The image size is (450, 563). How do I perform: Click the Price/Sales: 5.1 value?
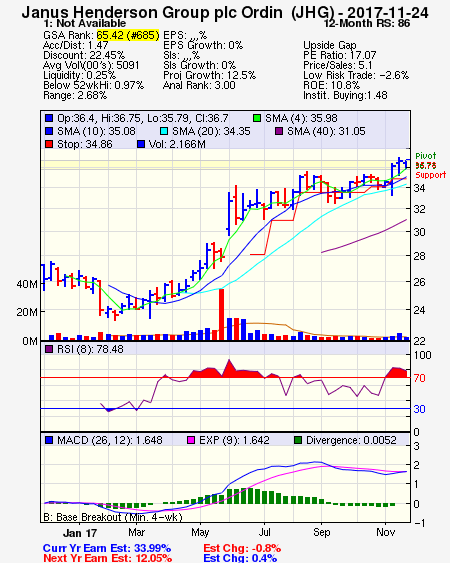(x=338, y=65)
